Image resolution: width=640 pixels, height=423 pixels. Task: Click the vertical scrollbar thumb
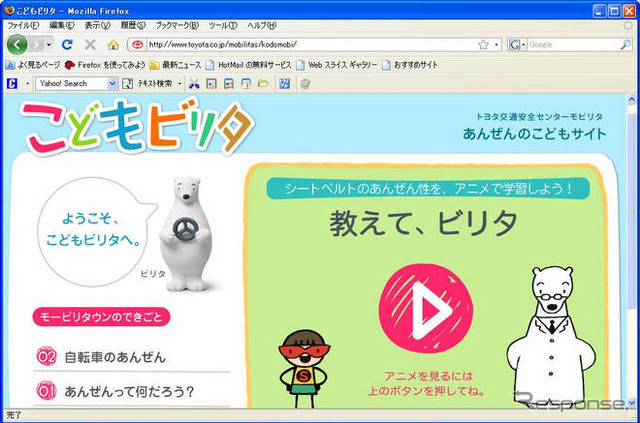pos(631,212)
